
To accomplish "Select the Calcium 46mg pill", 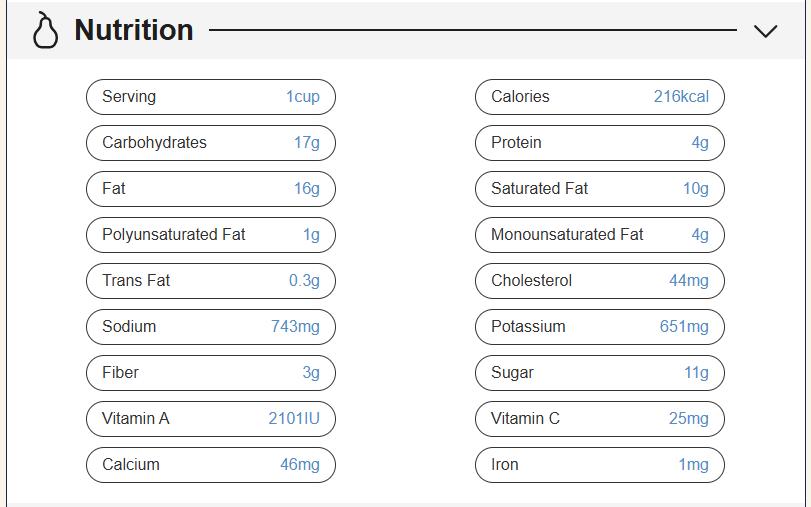I will click(x=210, y=465).
